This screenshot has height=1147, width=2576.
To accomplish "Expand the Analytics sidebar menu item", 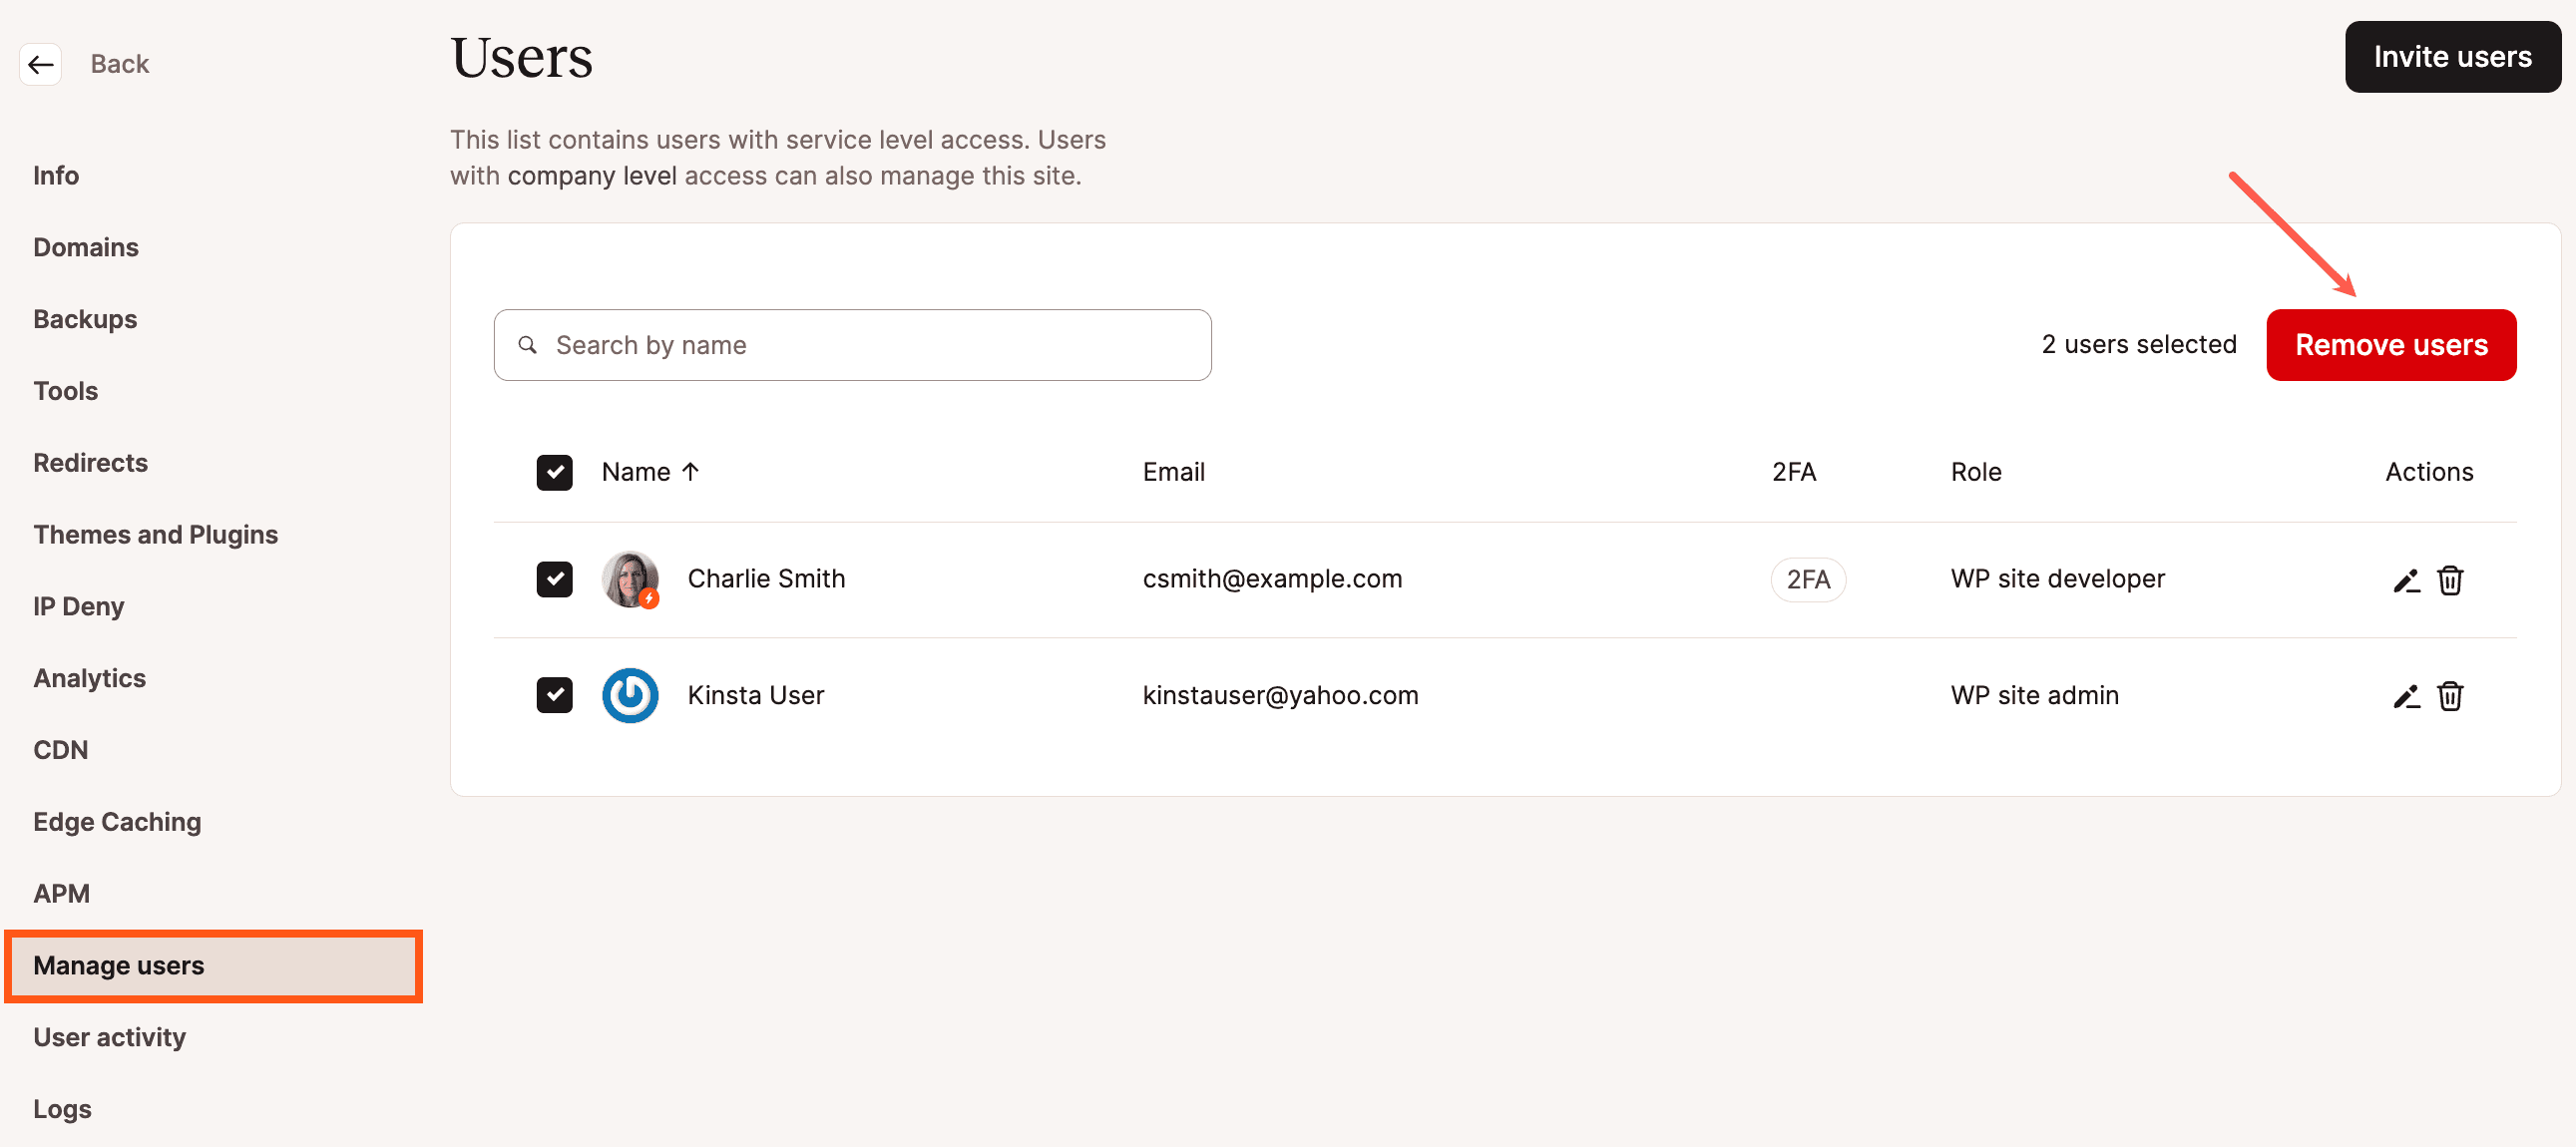I will point(89,678).
